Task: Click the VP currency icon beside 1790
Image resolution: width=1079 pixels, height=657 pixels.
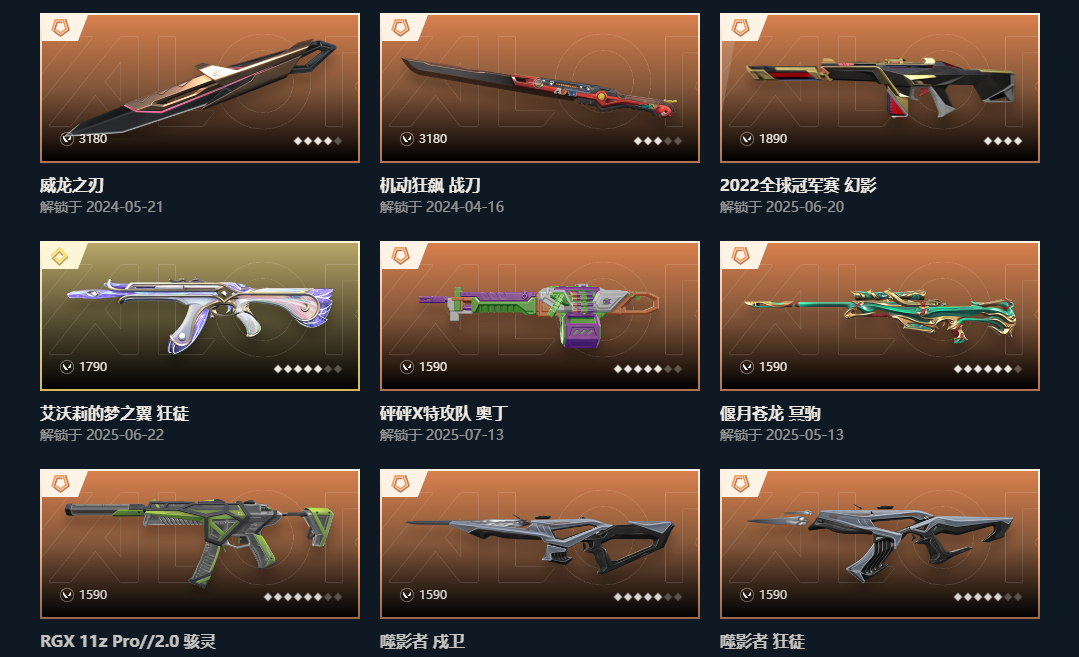Action: [x=67, y=367]
